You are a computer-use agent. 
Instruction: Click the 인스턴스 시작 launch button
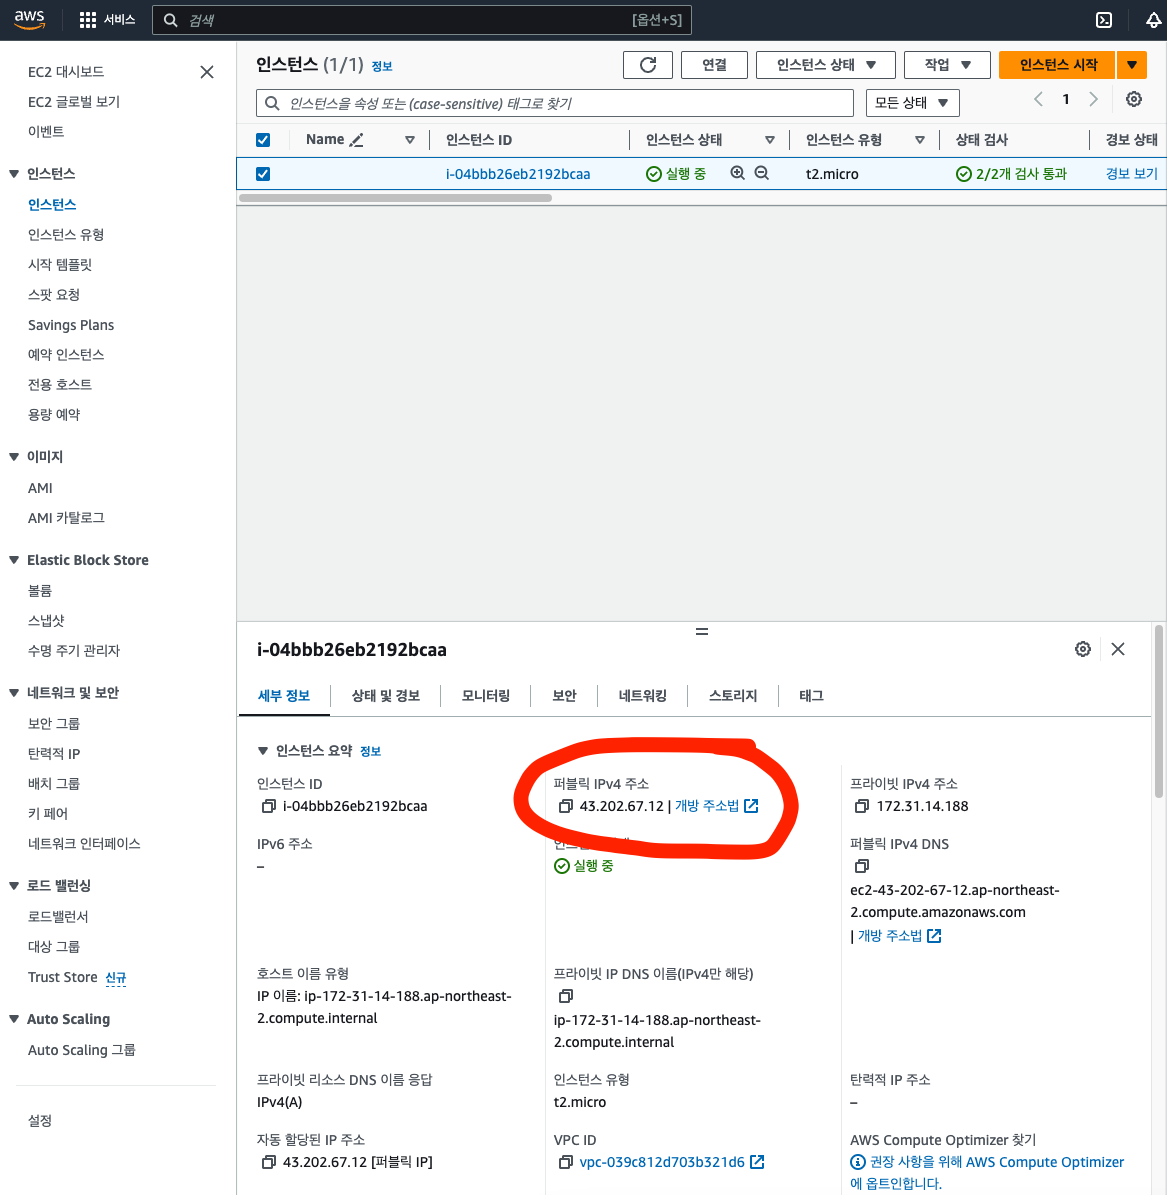pyautogui.click(x=1058, y=65)
